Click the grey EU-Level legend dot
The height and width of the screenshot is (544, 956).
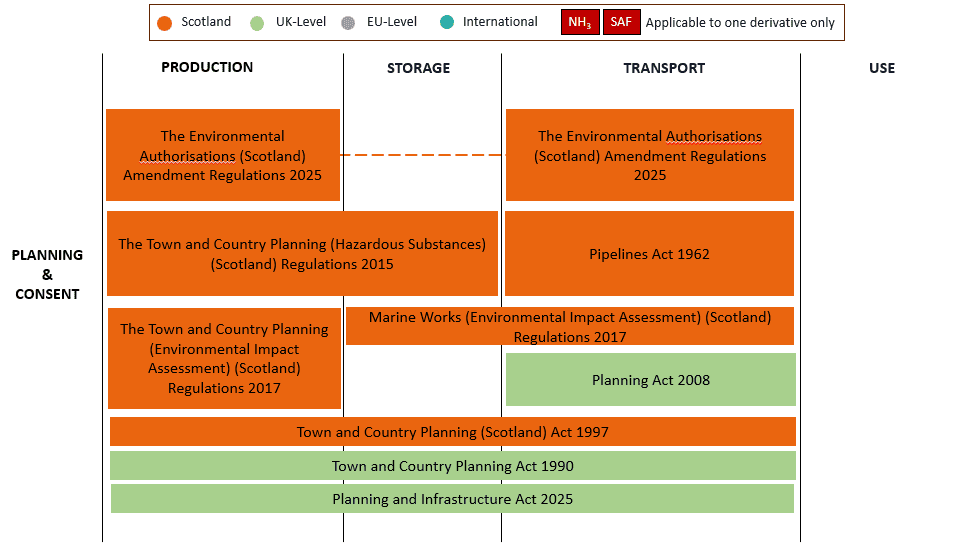point(348,23)
